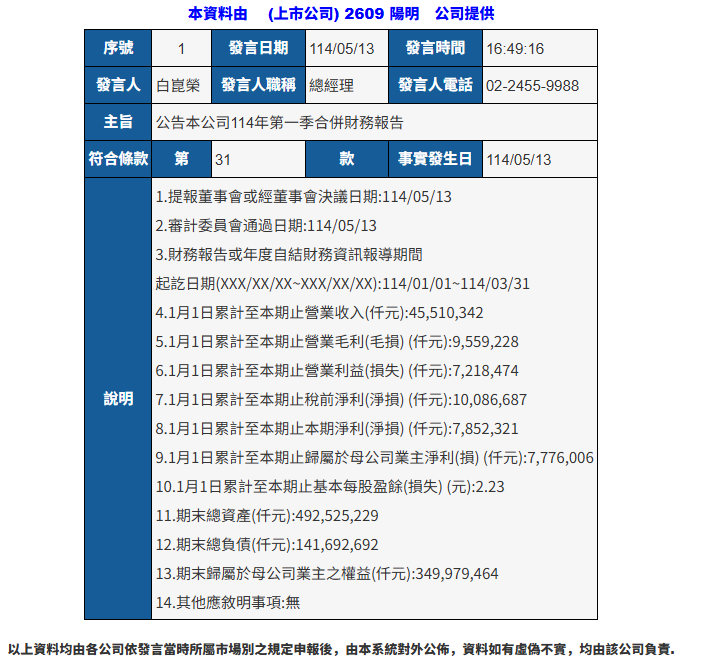
Task: Click the job title 總經理
Action: [x=331, y=86]
